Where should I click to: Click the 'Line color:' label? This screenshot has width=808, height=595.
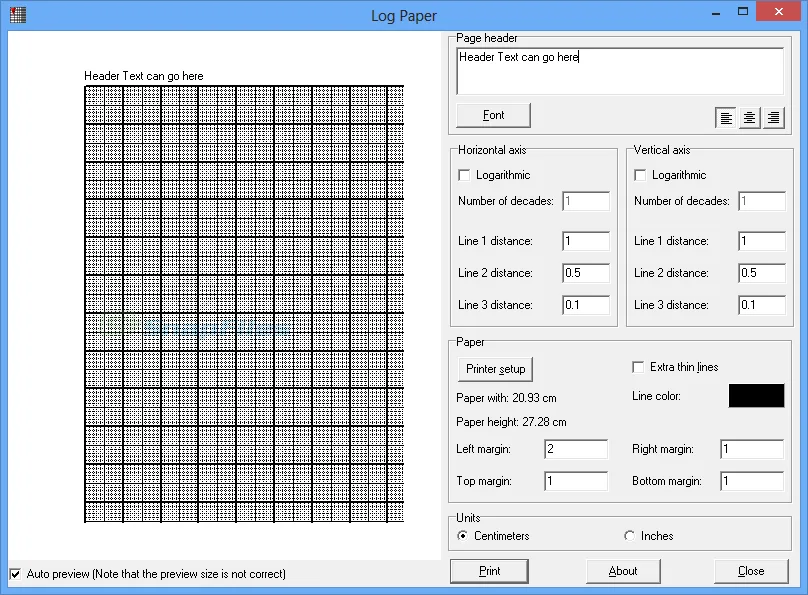[656, 396]
